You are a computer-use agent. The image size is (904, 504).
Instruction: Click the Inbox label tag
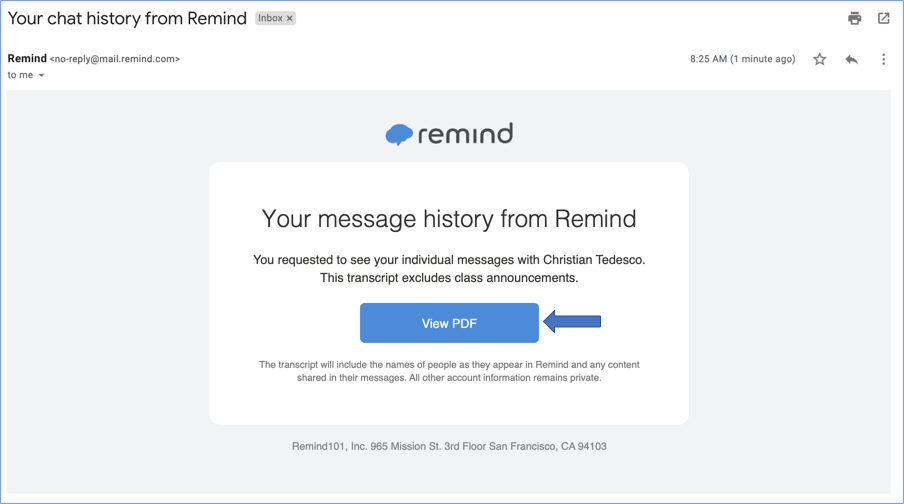[x=270, y=18]
